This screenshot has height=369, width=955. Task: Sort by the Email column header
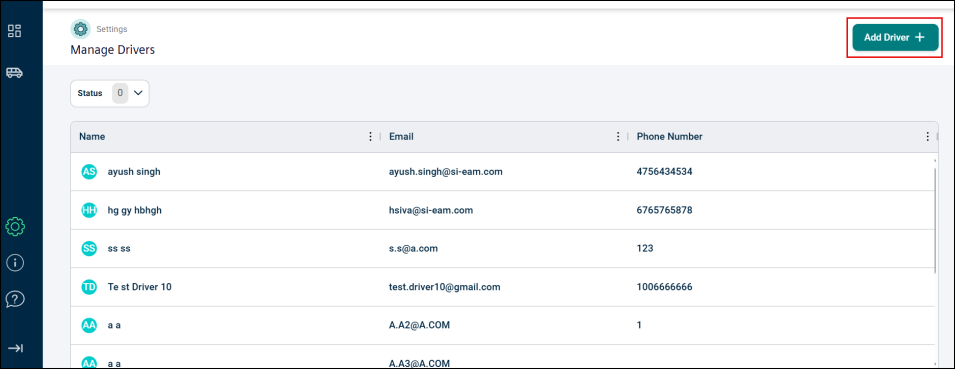[x=401, y=136]
